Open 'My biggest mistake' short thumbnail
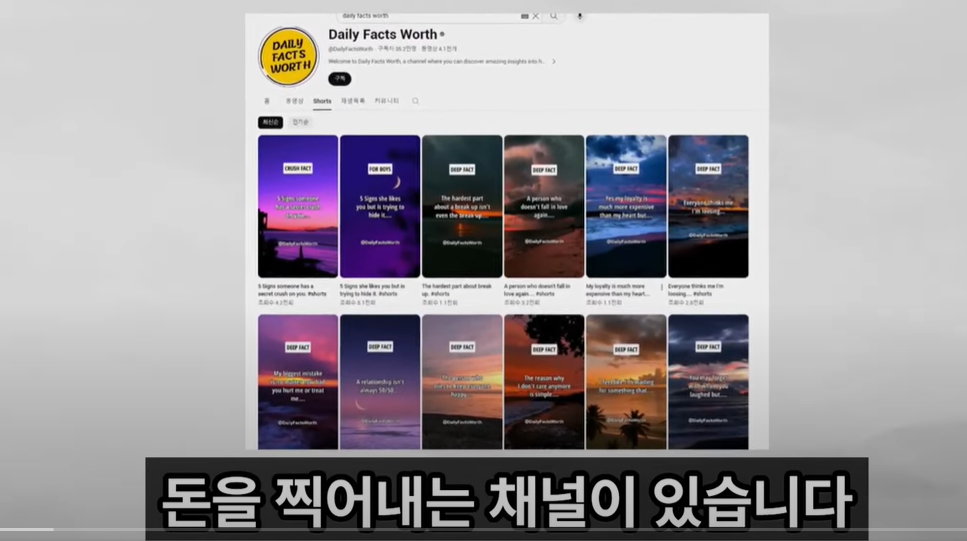Screen dimensions: 967x541 (x=298, y=382)
